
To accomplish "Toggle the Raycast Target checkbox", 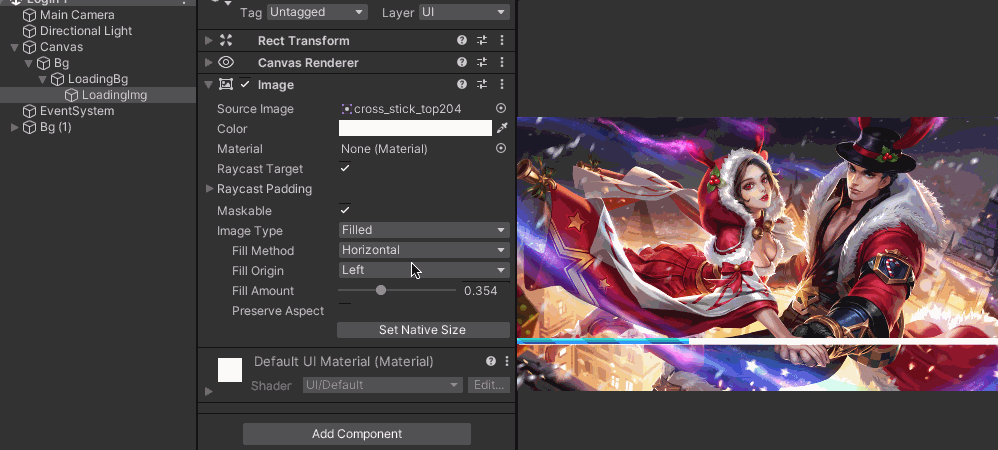I will coord(345,168).
